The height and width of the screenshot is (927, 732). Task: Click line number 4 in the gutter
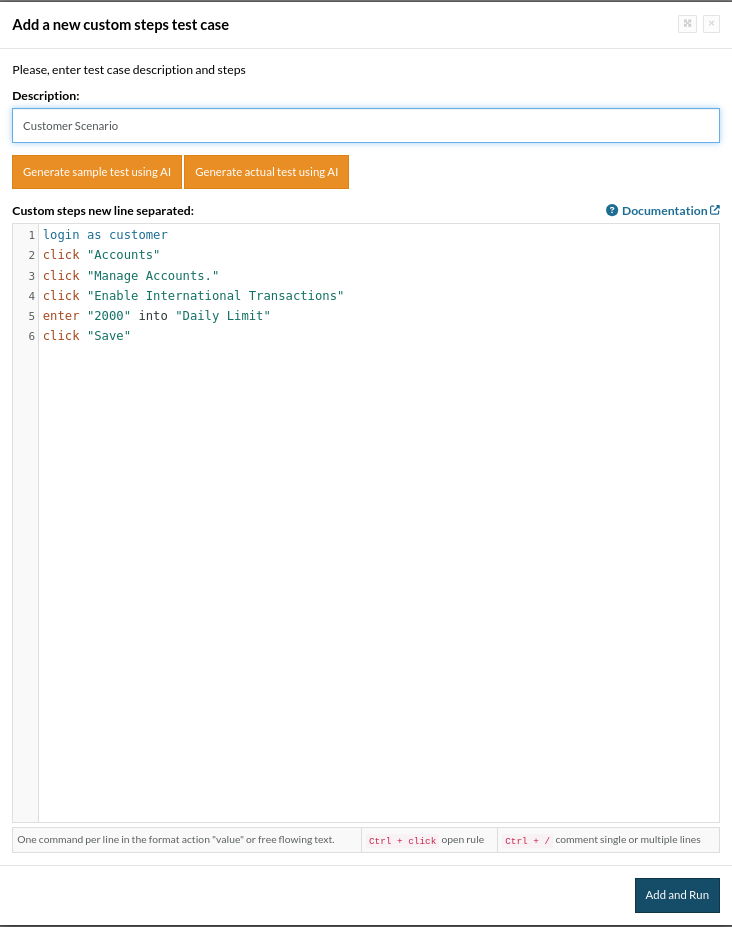(32, 296)
